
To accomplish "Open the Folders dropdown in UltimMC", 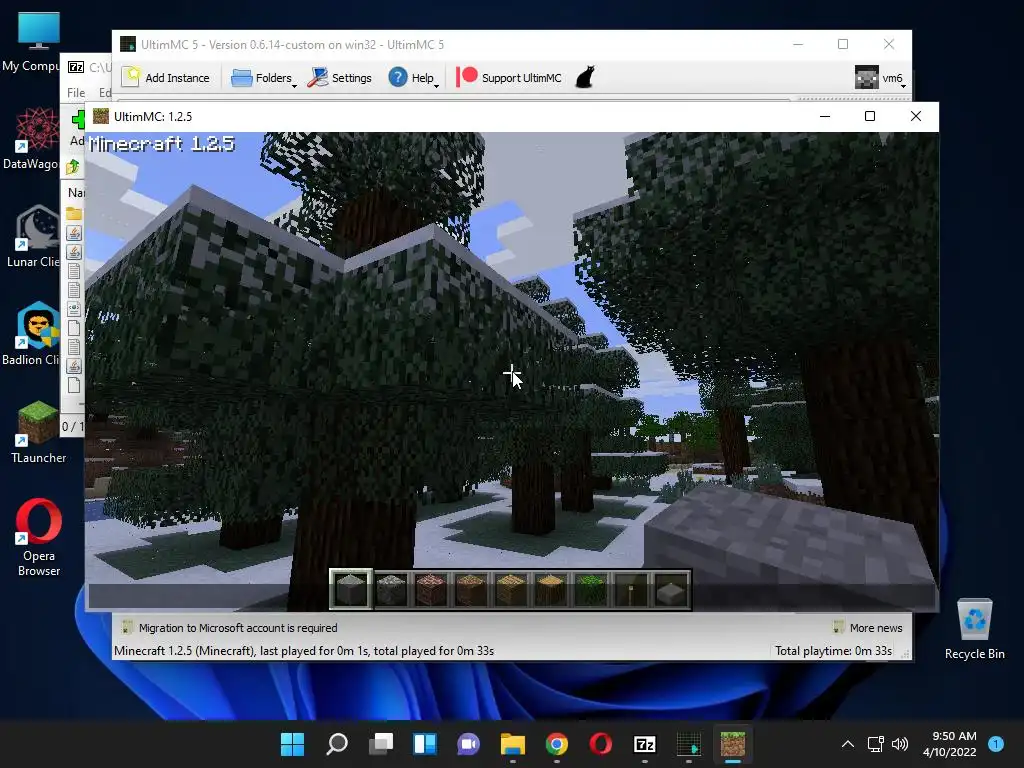I will pos(263,78).
